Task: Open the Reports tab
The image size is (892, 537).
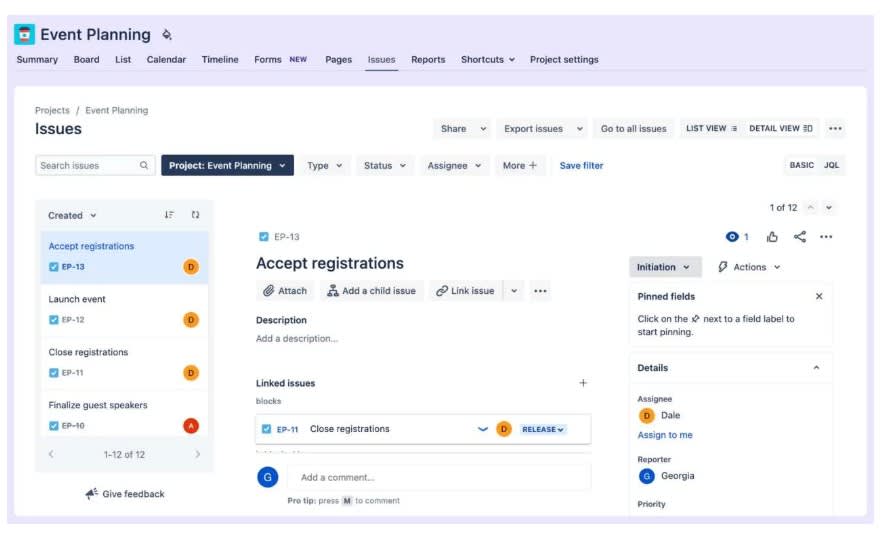Action: [428, 60]
